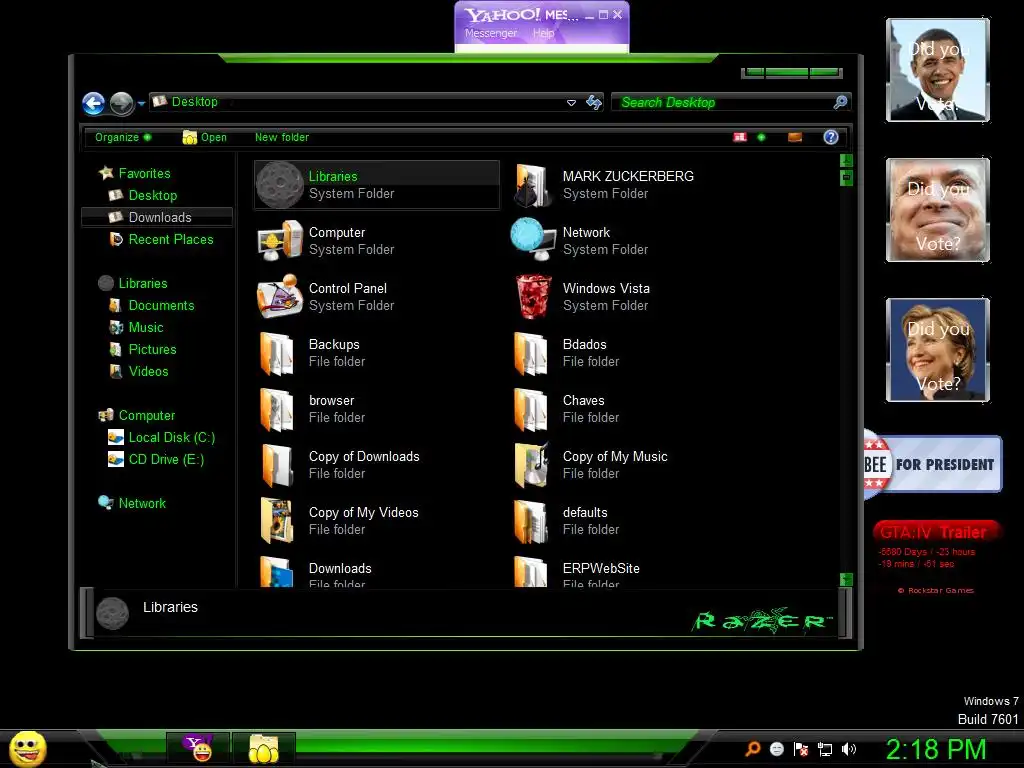Select the Control Panel icon
This screenshot has height=768, width=1024.
point(280,296)
